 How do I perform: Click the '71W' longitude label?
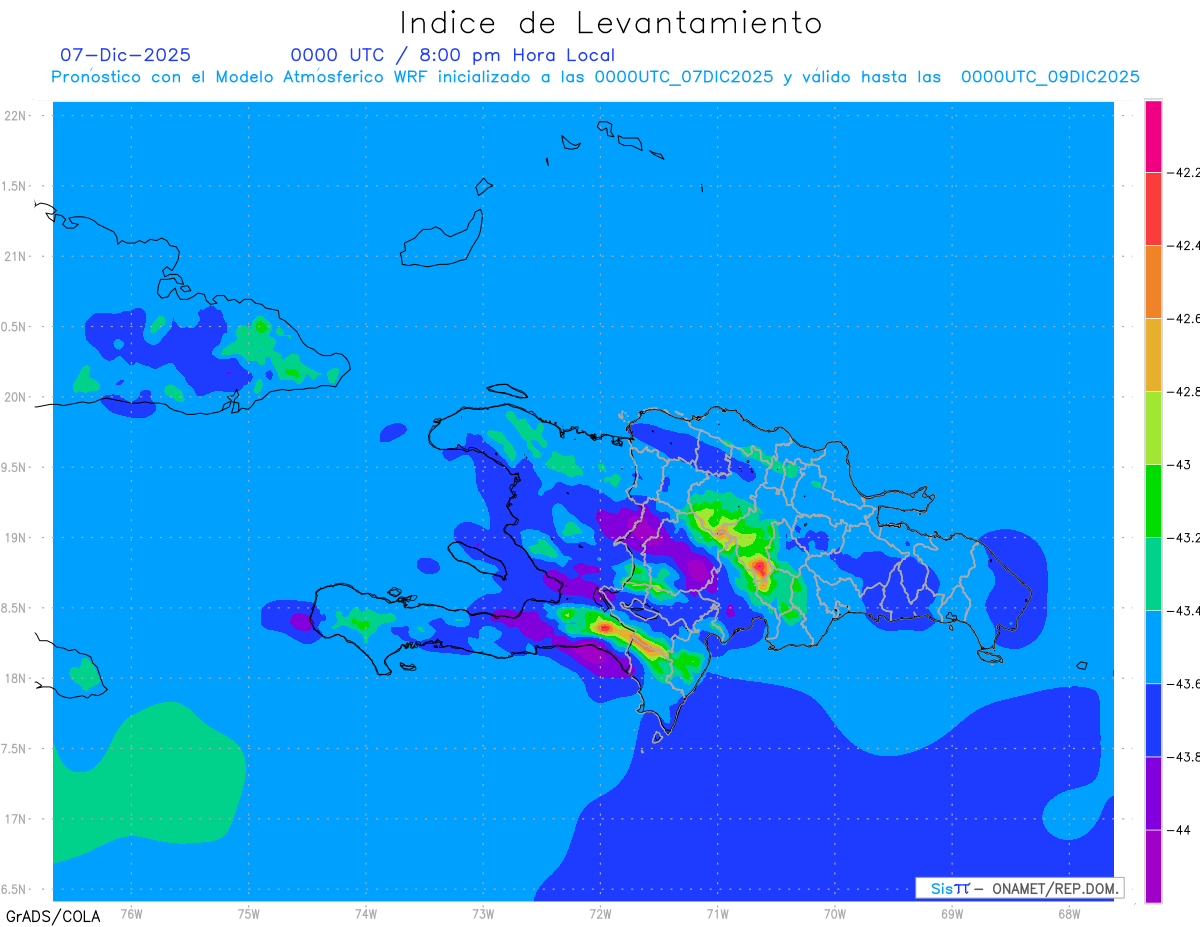(x=717, y=912)
